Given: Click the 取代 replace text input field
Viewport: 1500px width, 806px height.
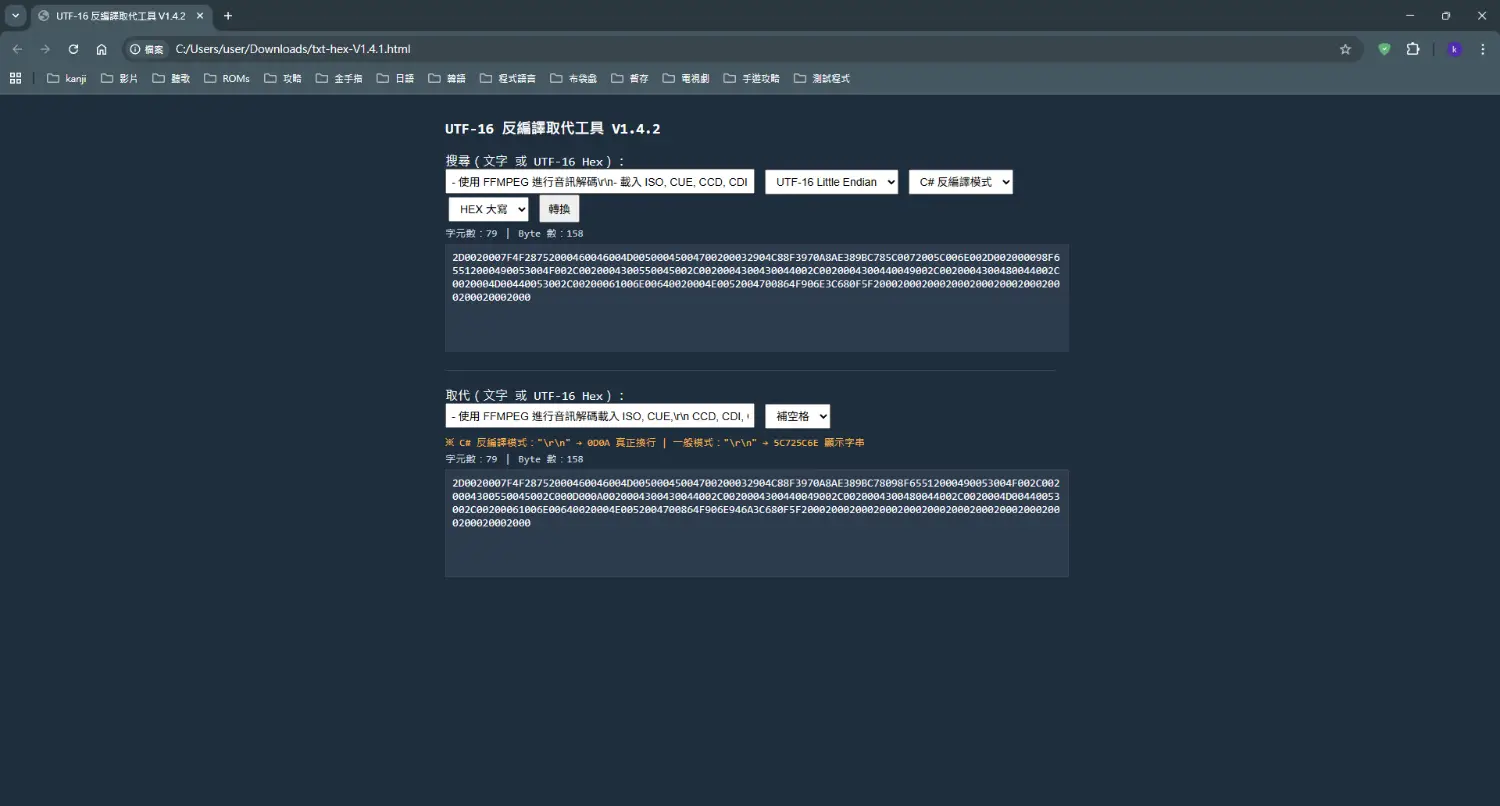Looking at the screenshot, I should point(600,416).
